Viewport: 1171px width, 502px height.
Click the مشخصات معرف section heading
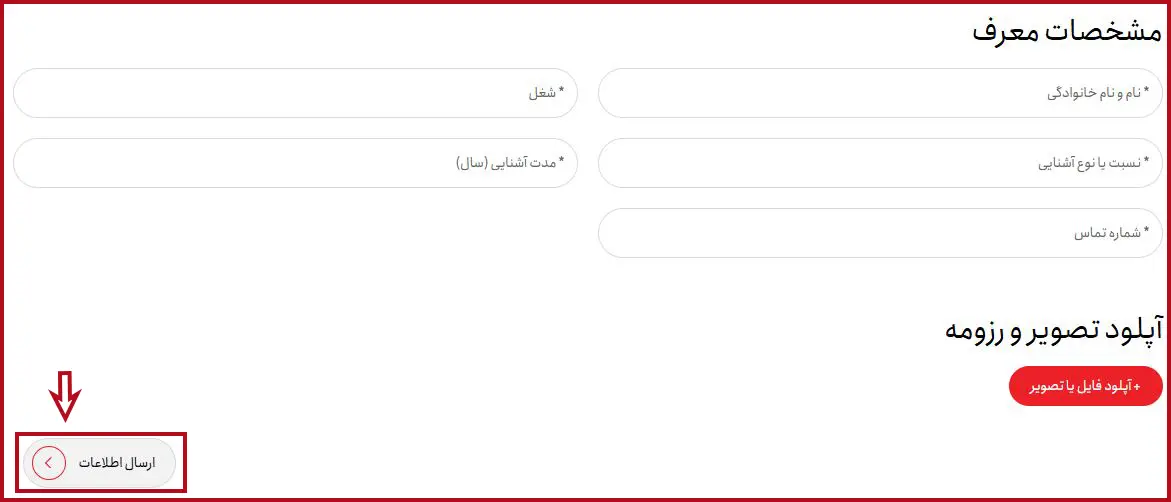[x=1067, y=30]
